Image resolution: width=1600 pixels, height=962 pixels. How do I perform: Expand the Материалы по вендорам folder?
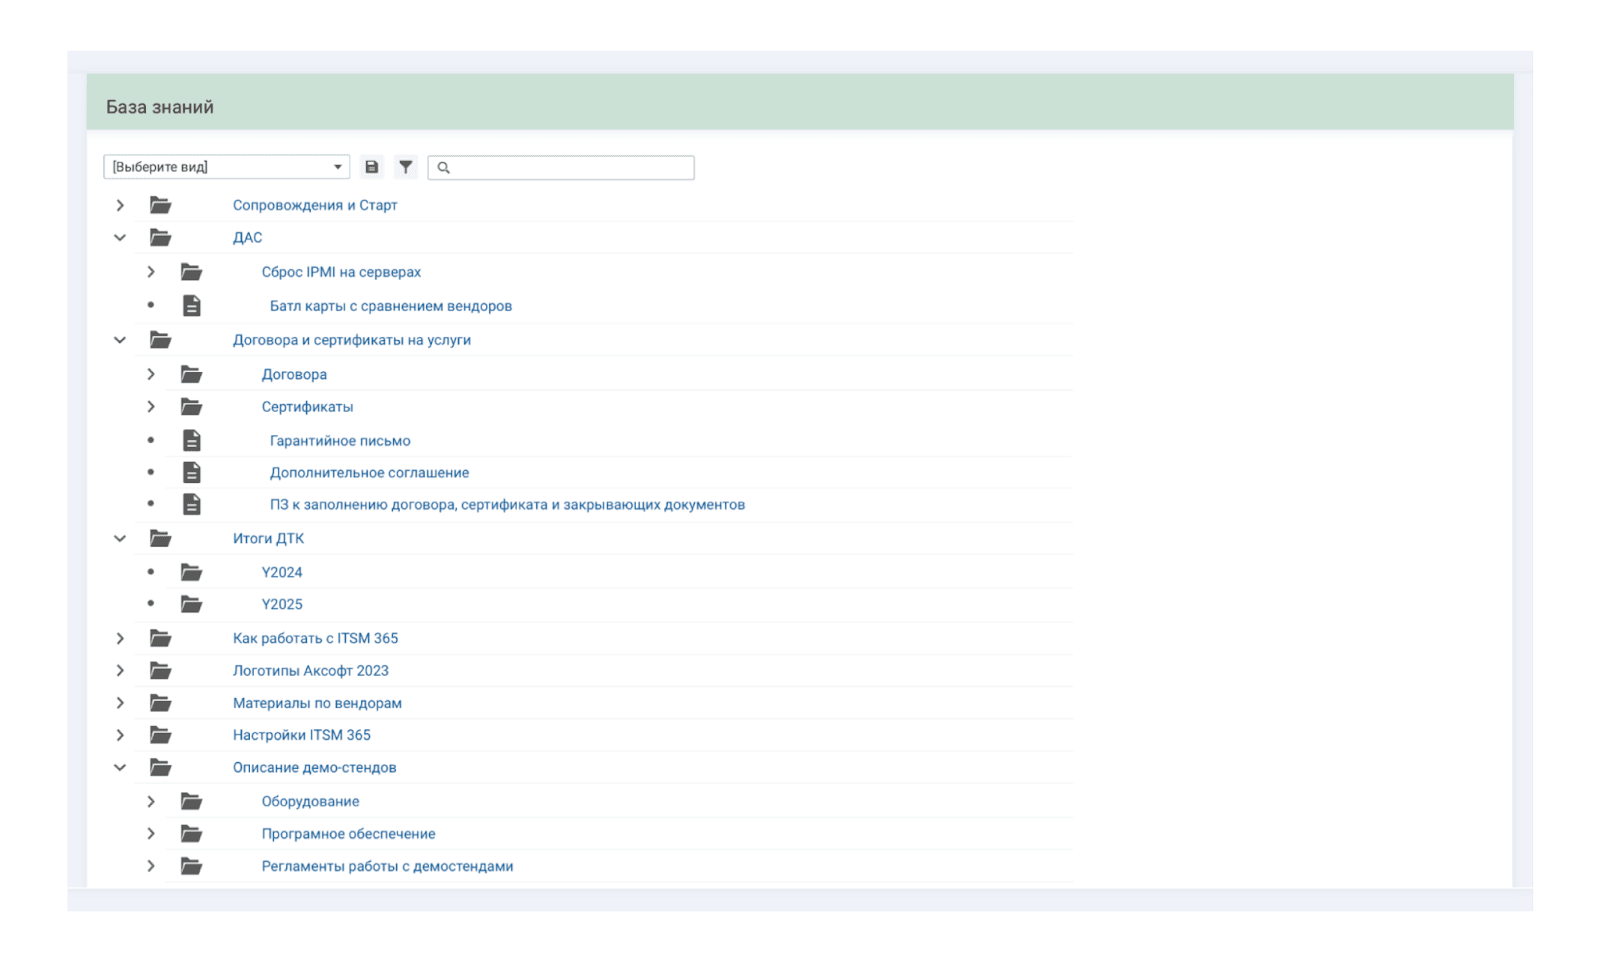tap(120, 703)
